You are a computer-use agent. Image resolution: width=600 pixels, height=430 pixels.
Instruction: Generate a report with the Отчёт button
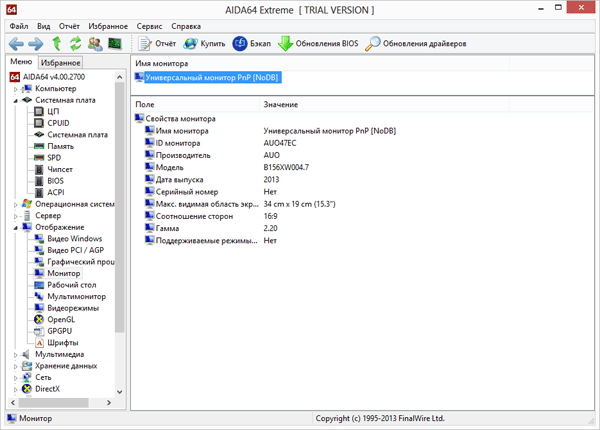click(x=157, y=44)
